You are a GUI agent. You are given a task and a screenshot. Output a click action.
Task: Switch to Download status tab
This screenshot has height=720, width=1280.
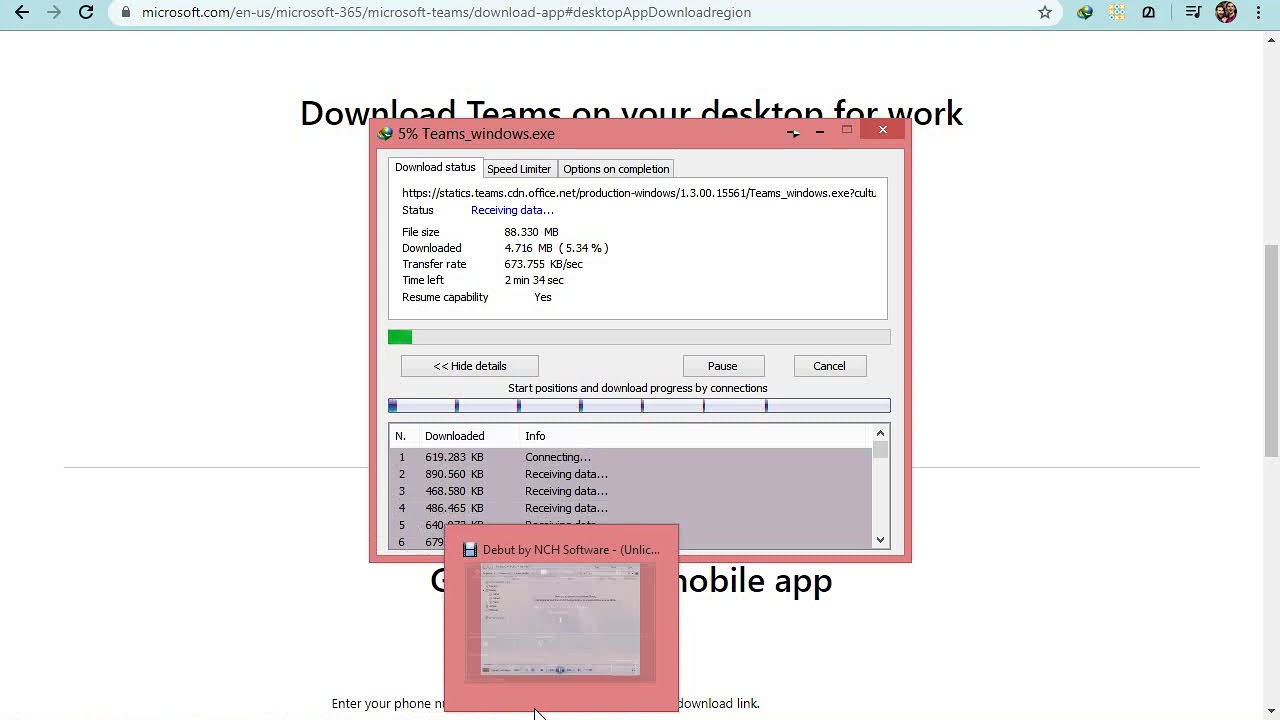(x=435, y=167)
